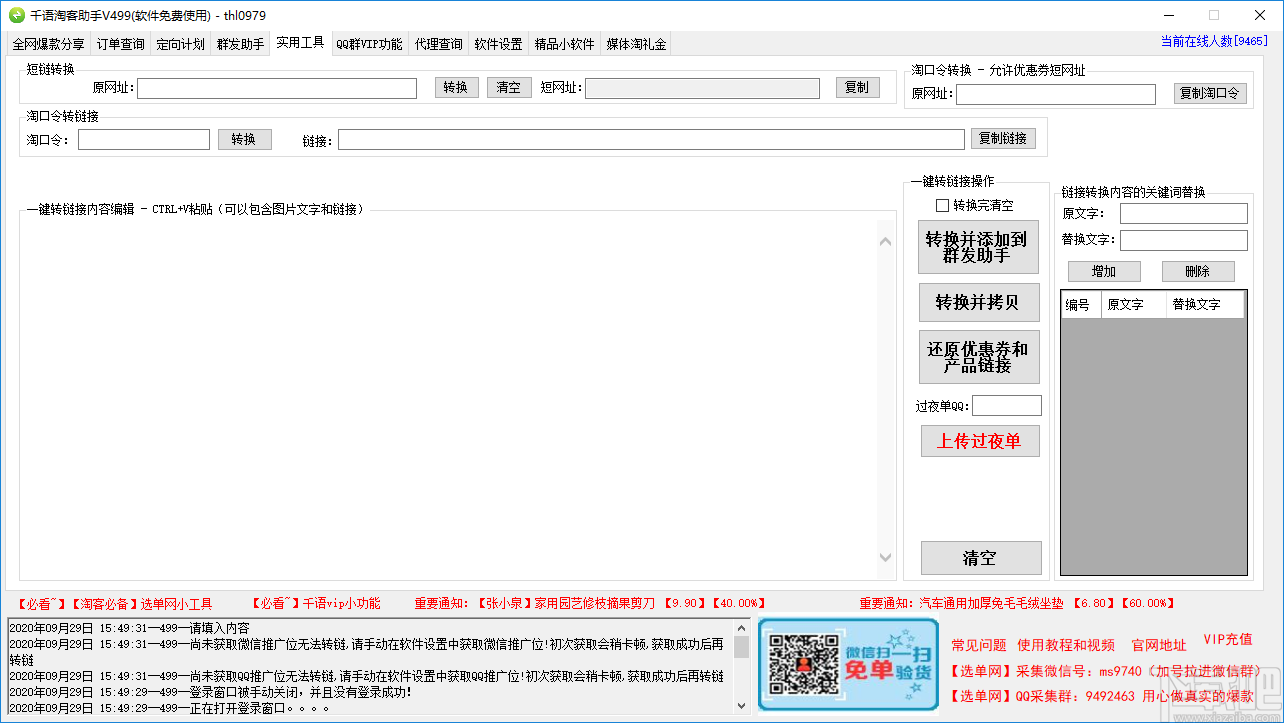
Task: Click the editor scrollbar down arrow
Action: (x=885, y=557)
